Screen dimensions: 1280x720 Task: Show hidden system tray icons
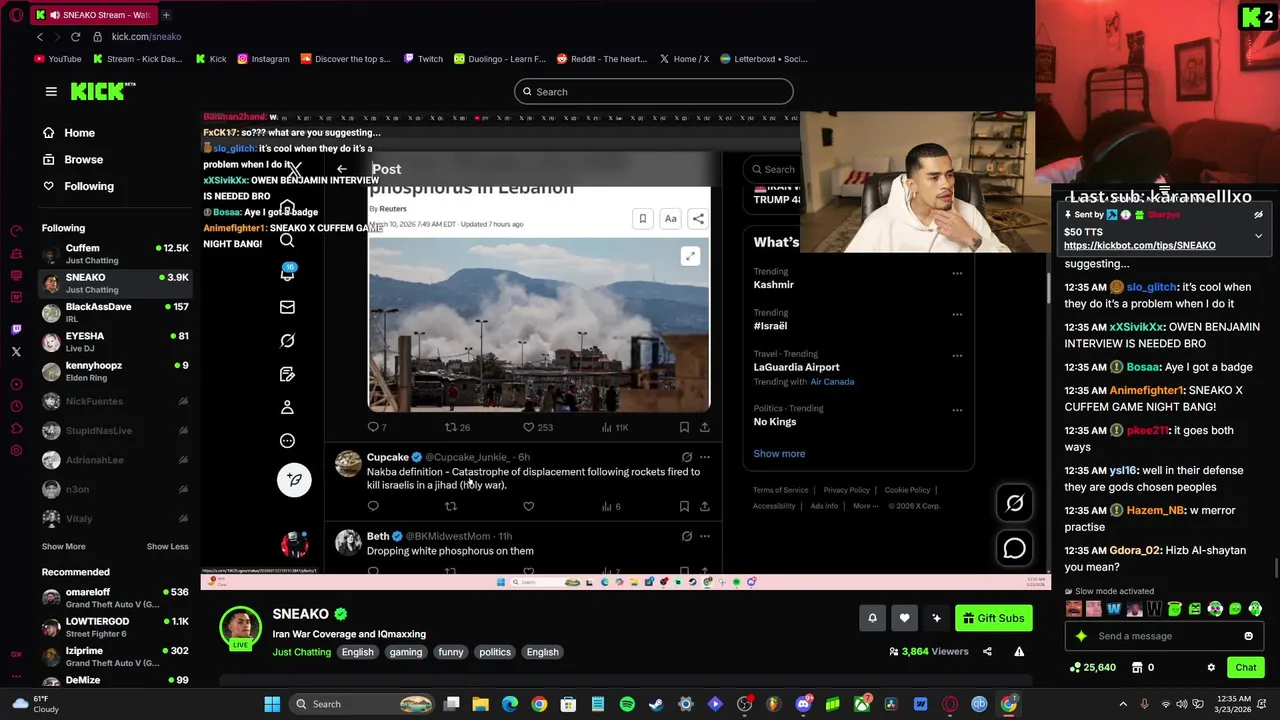click(x=1123, y=704)
